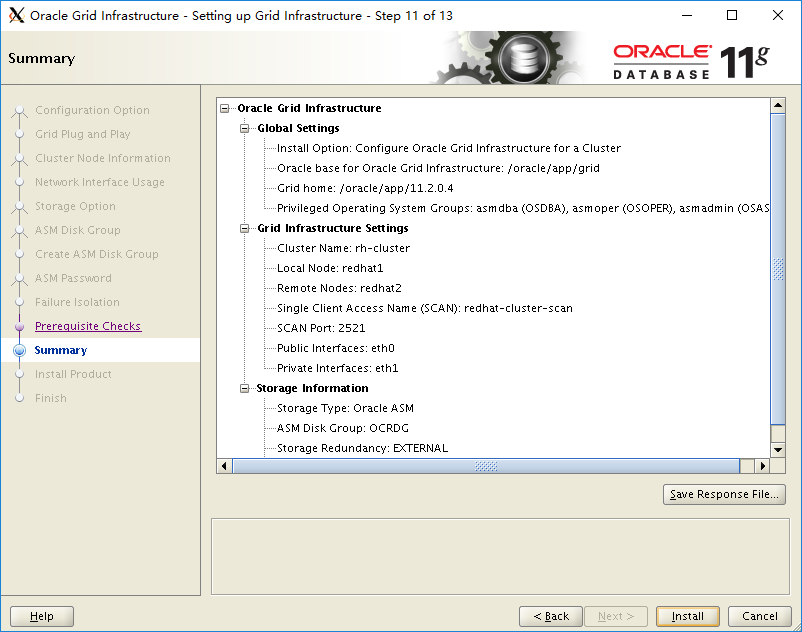Image resolution: width=802 pixels, height=632 pixels.
Task: Click the disabled Next button
Action: [616, 616]
